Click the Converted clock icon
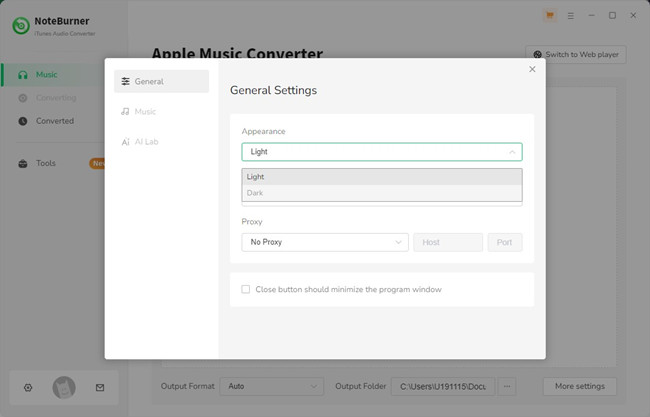 (23, 121)
